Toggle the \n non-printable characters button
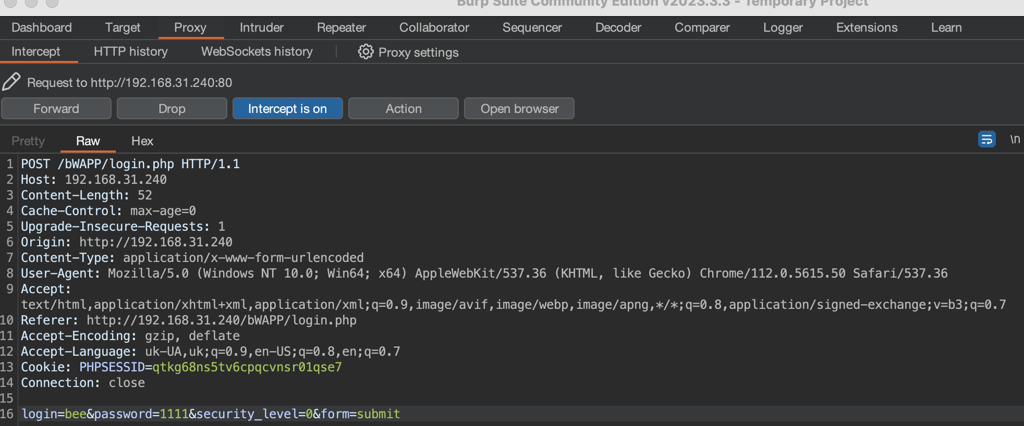 click(1015, 139)
